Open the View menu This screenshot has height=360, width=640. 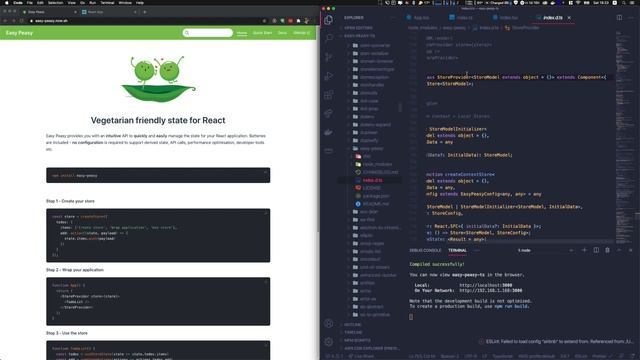pos(71,2)
